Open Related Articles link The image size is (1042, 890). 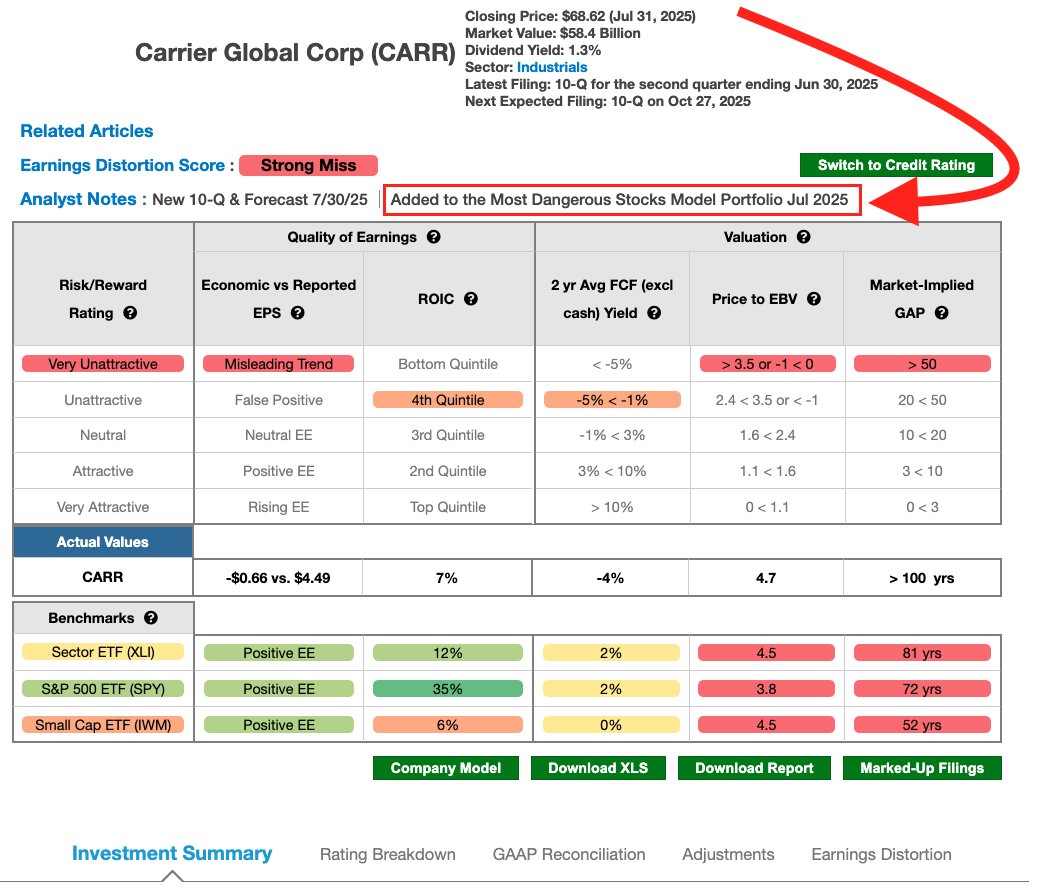(x=86, y=131)
